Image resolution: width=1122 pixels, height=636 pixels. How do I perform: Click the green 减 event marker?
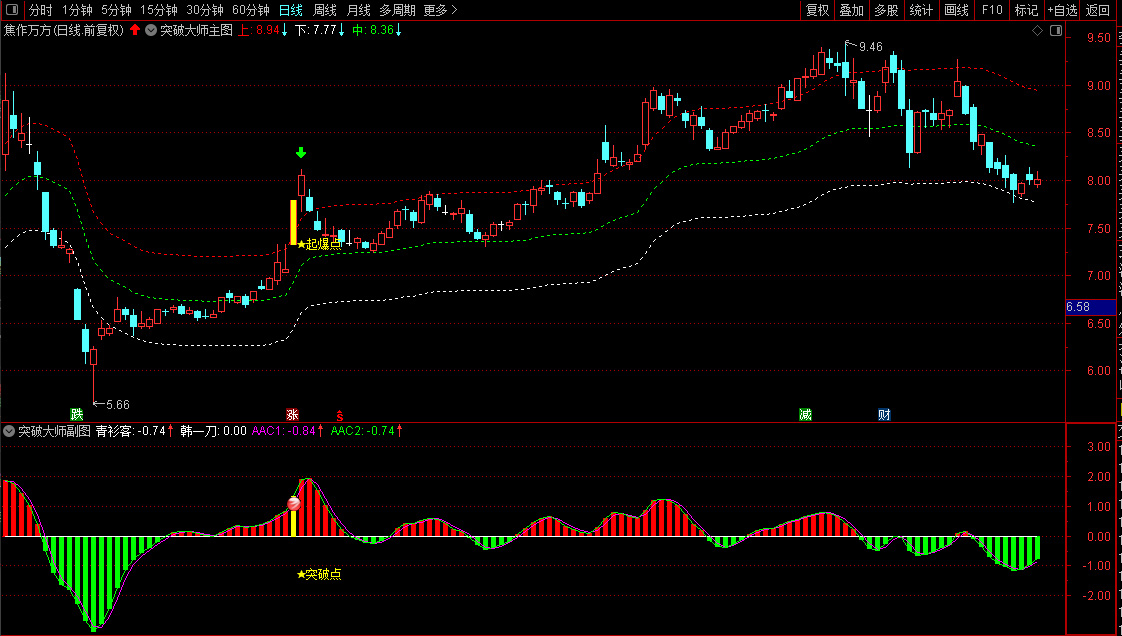806,414
